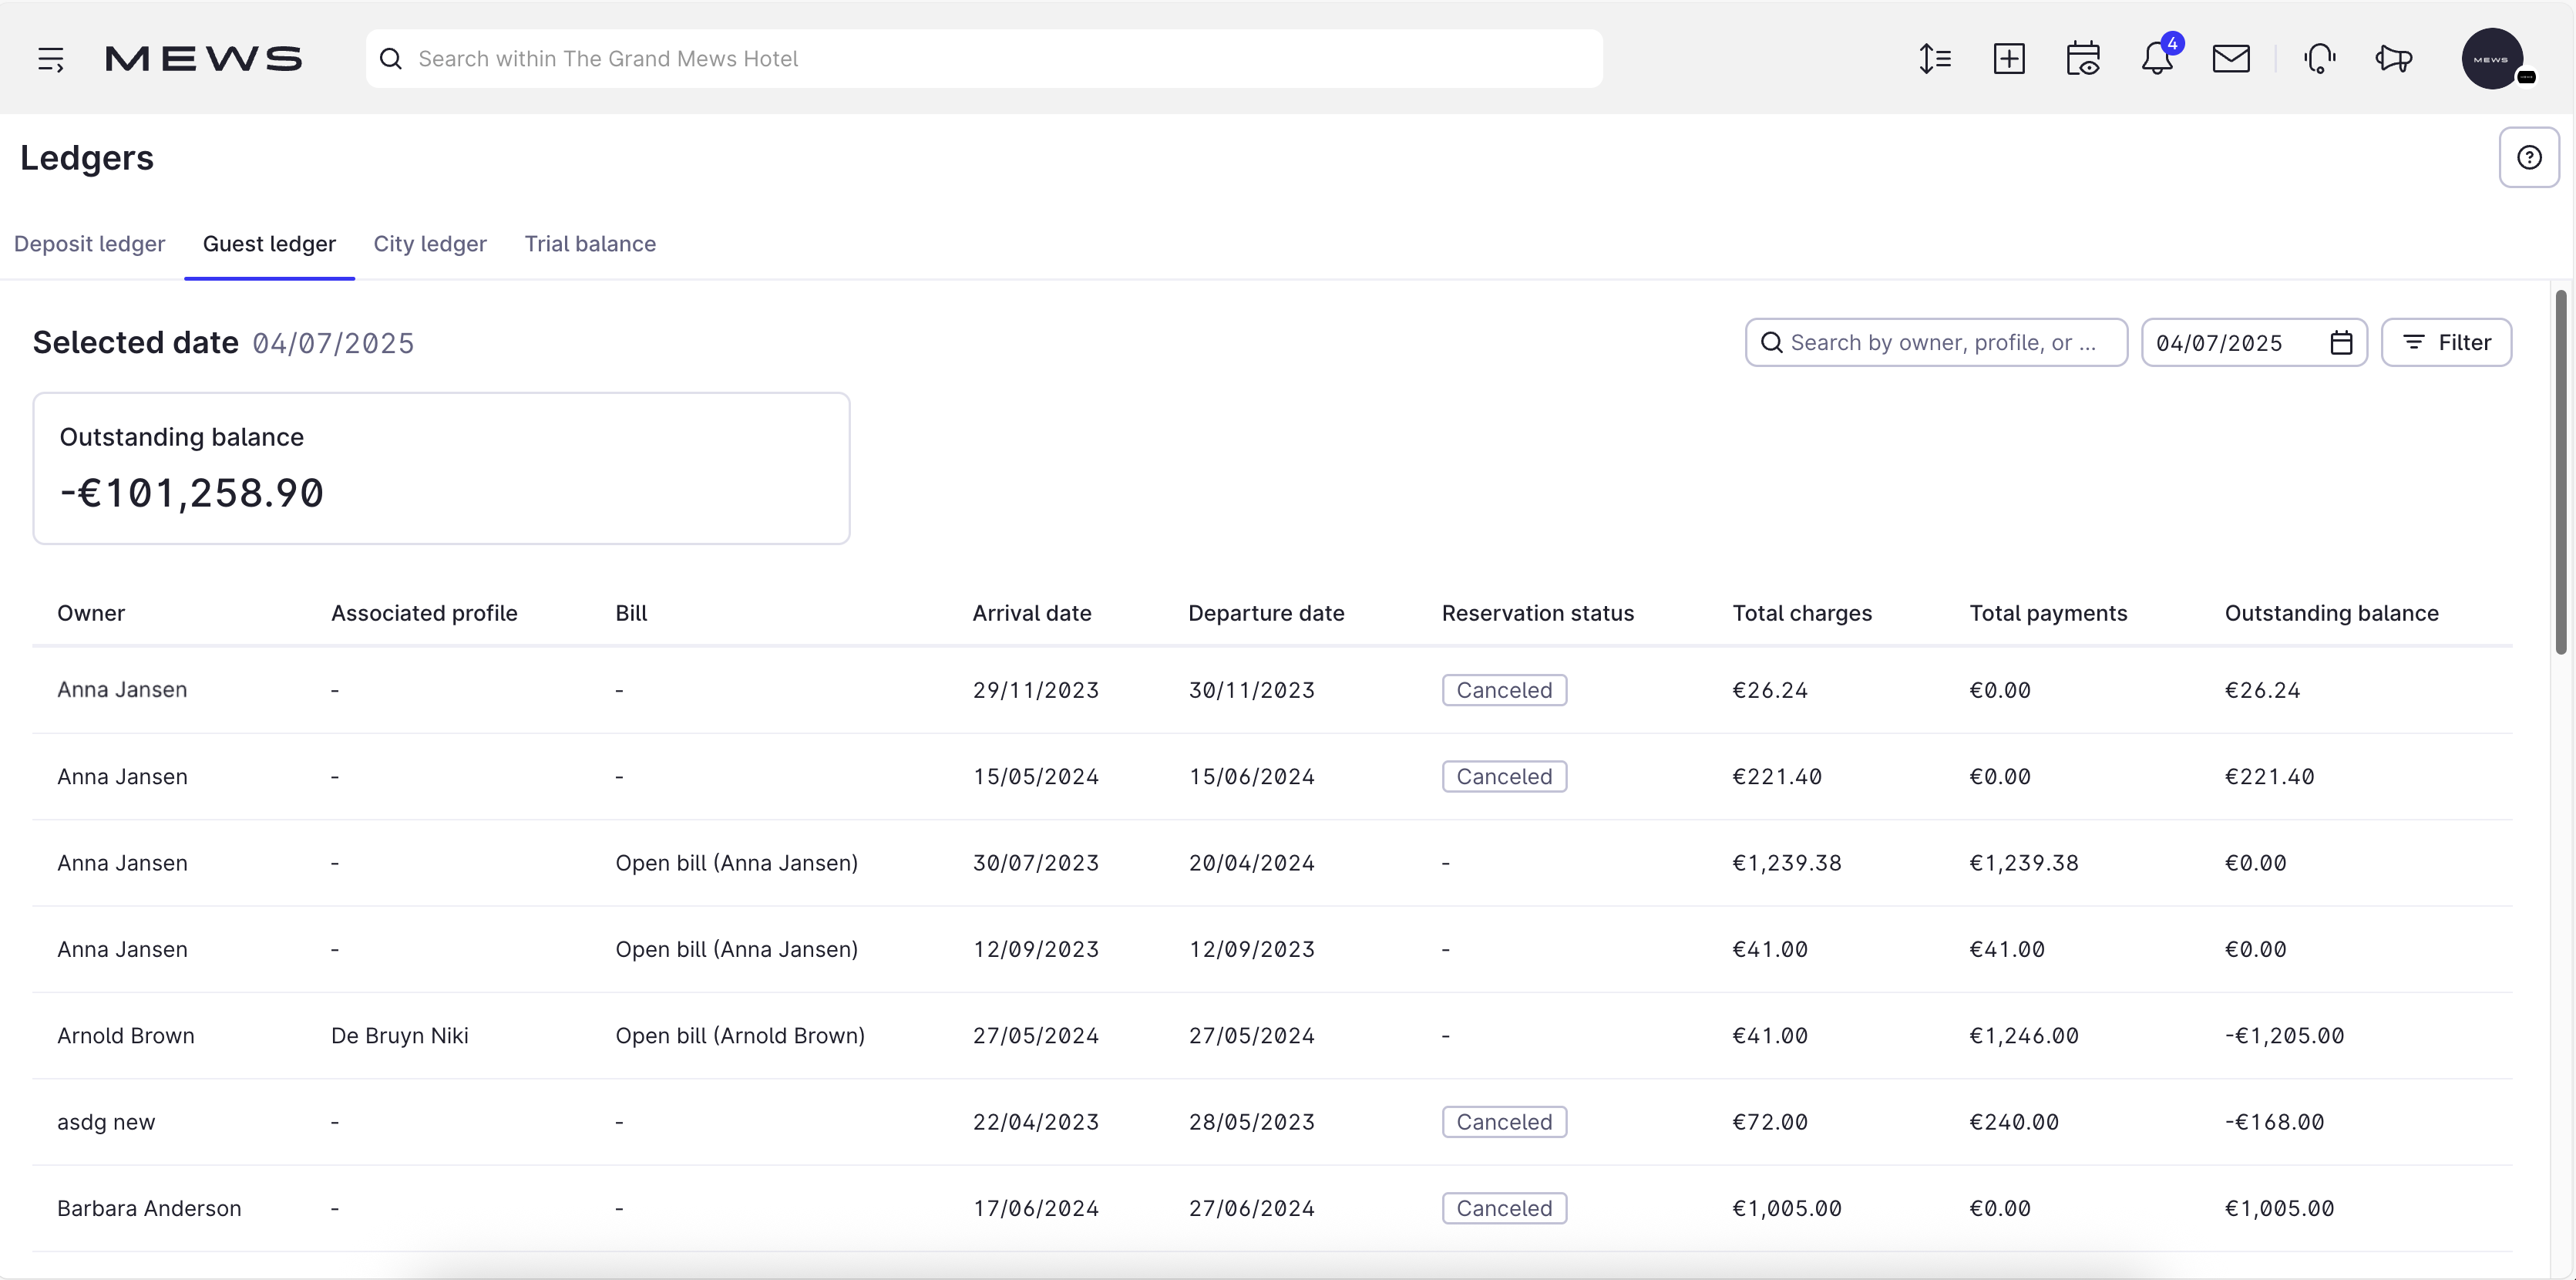Click the Associated profile column header
Image resolution: width=2576 pixels, height=1280 pixels.
tap(424, 613)
